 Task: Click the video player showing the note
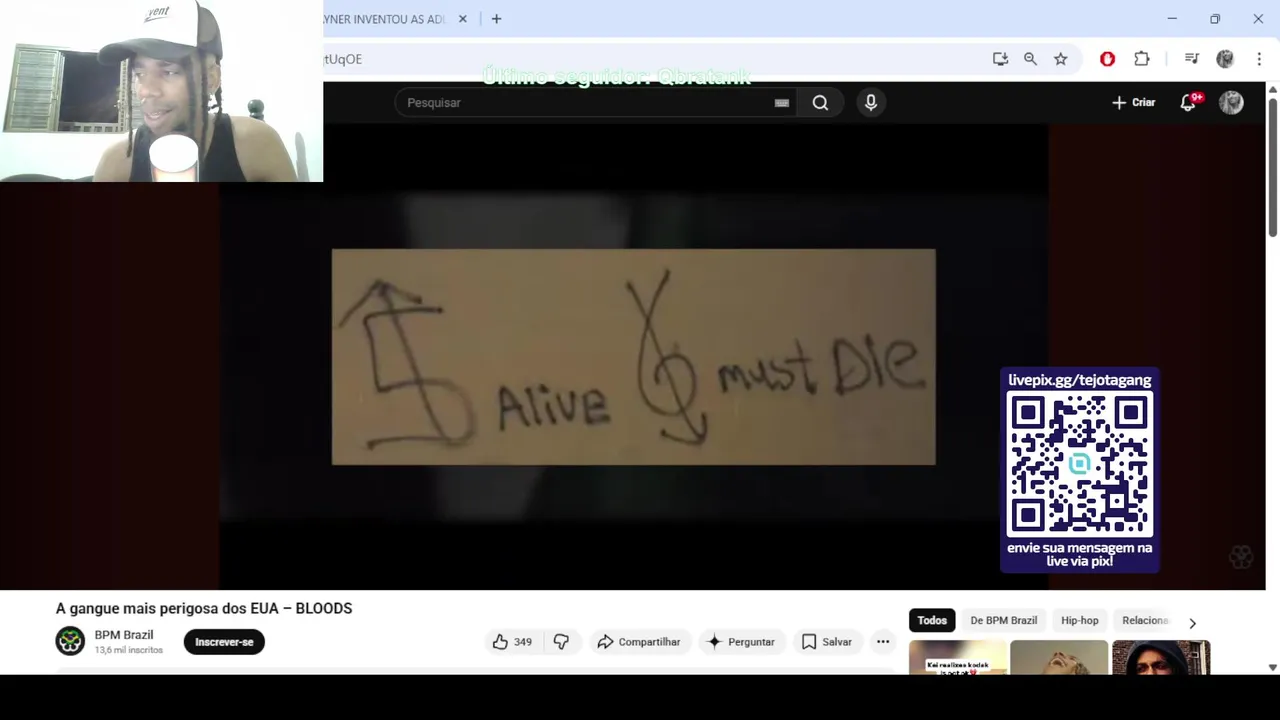pos(634,356)
